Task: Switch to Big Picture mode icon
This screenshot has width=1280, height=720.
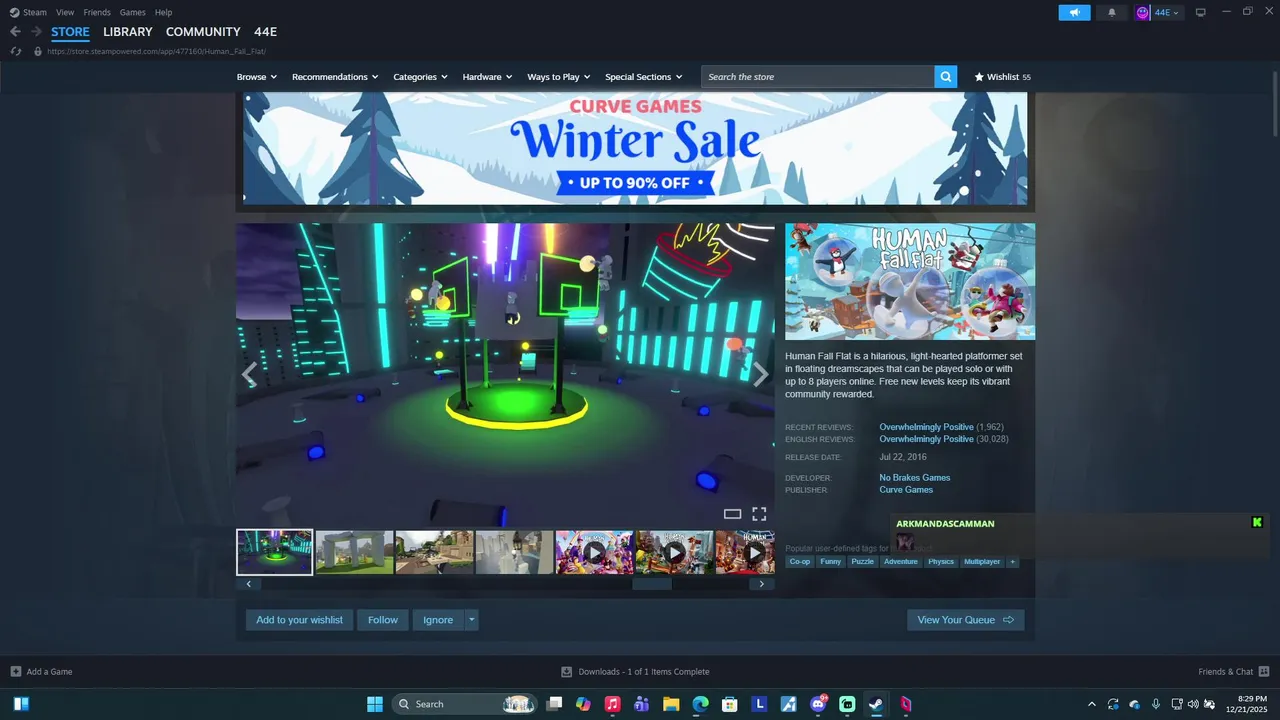Action: pos(1201,13)
